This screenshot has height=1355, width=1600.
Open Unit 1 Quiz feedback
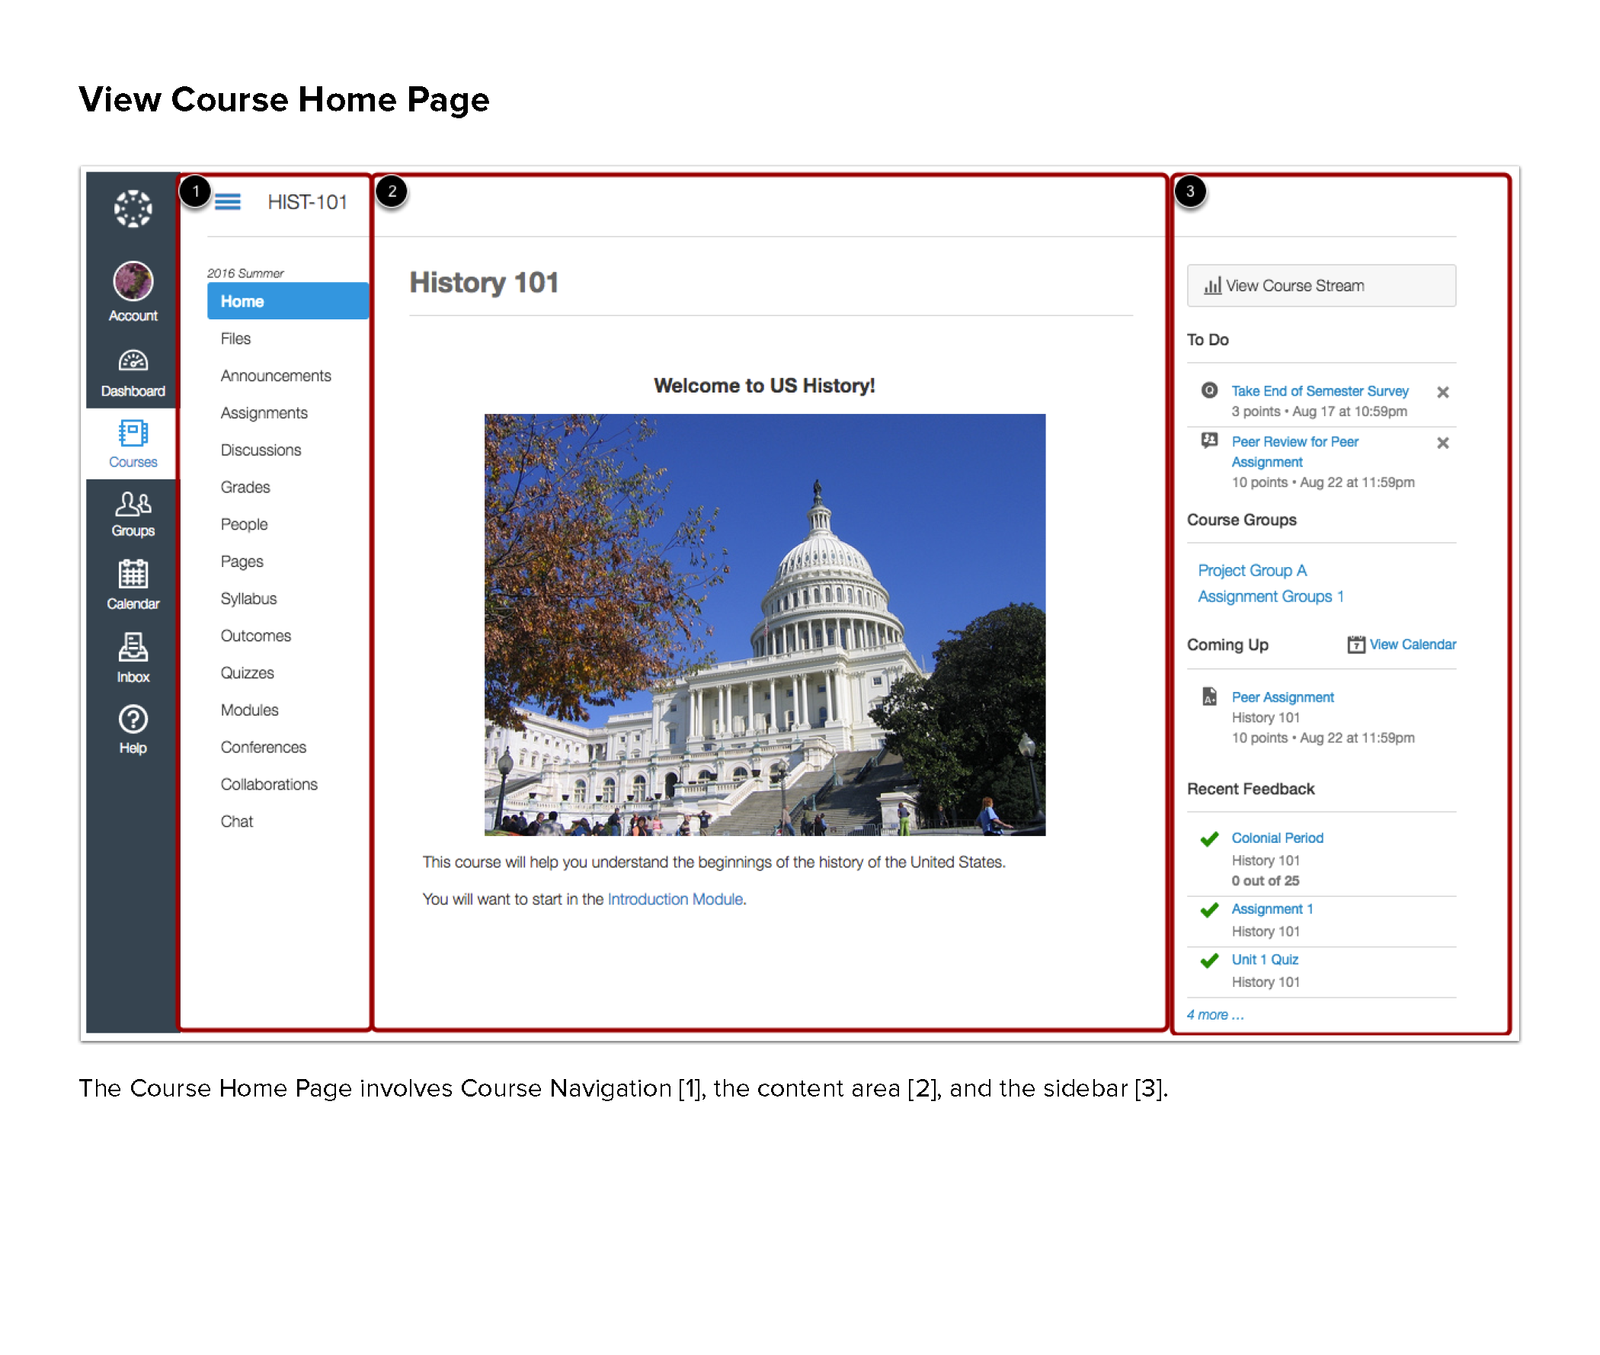pyautogui.click(x=1265, y=960)
